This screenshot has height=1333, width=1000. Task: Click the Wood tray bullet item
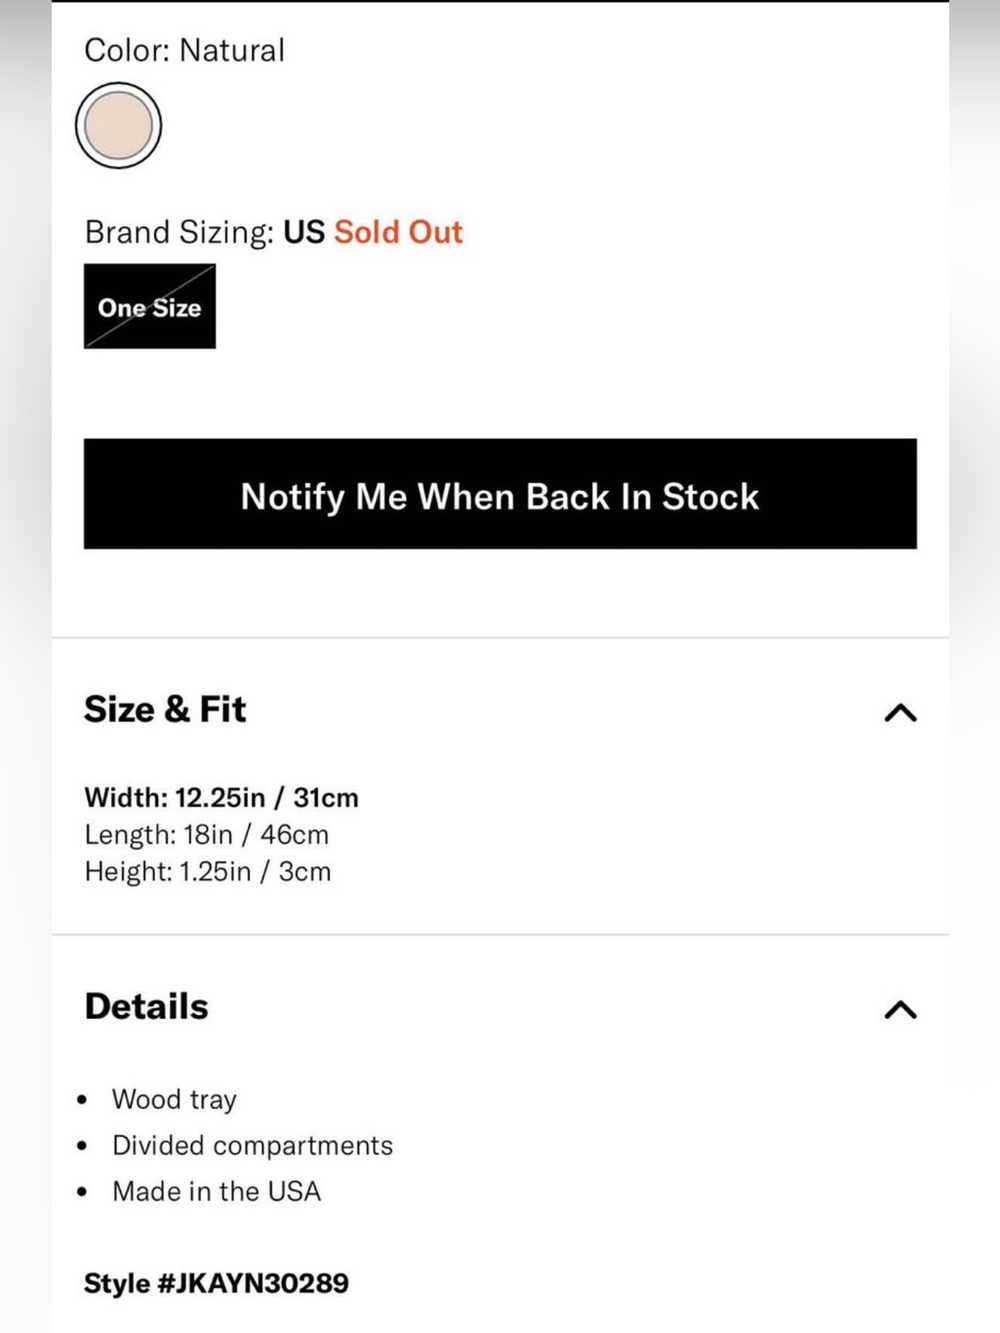coord(174,1099)
